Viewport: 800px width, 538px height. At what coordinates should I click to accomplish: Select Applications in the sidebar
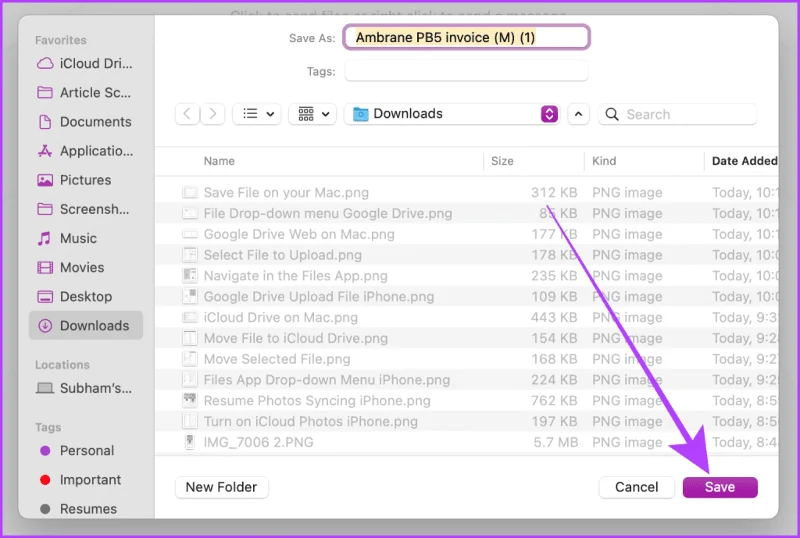point(85,151)
